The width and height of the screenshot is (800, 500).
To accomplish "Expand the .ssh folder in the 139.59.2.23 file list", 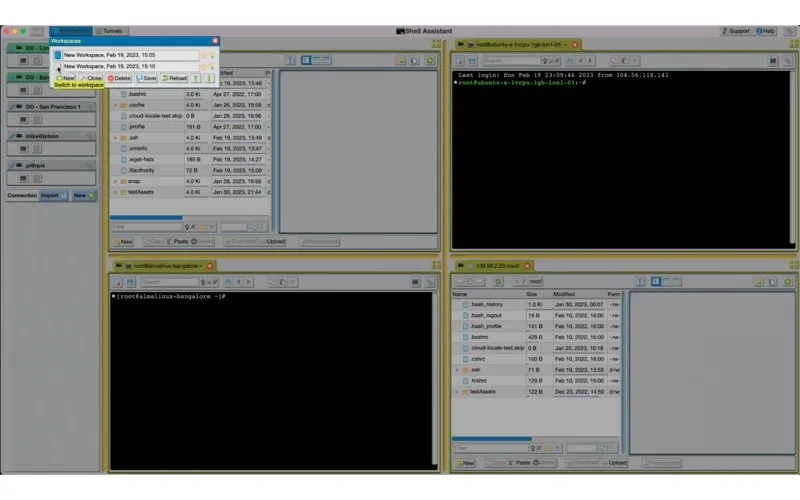I will coord(457,370).
